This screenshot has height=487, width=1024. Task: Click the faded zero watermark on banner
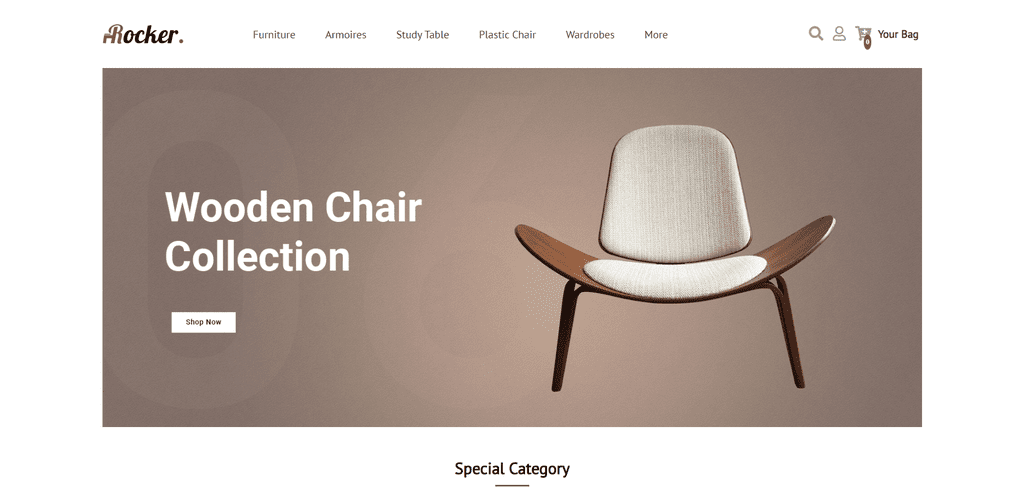pos(199,248)
